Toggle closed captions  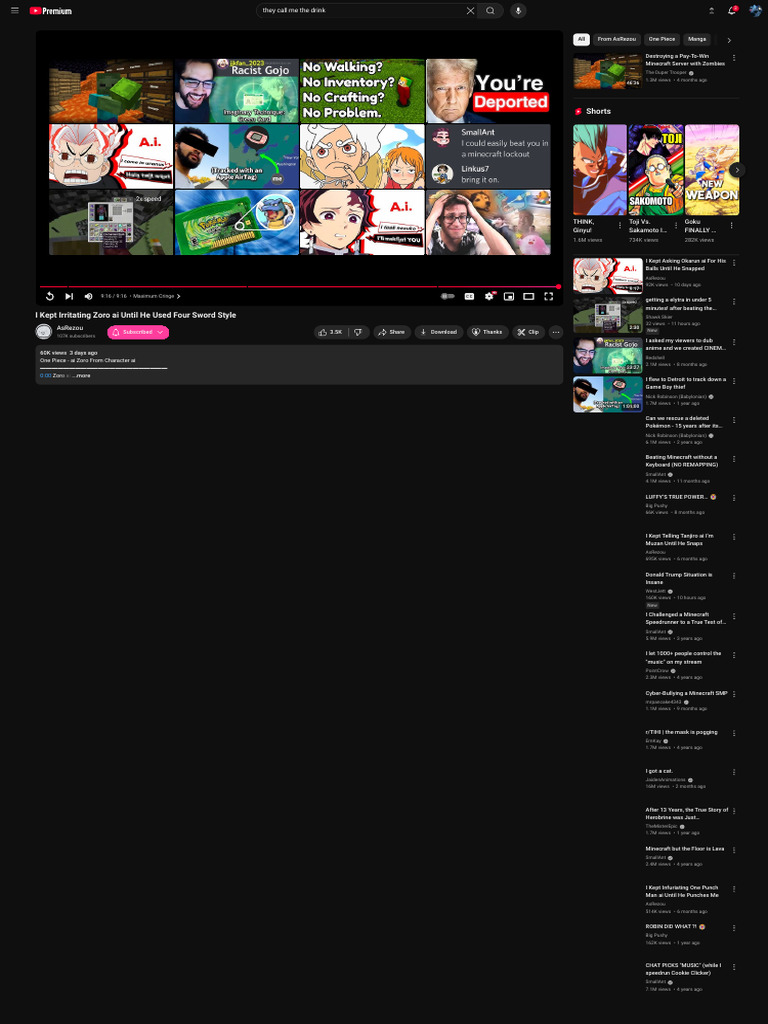pyautogui.click(x=469, y=296)
